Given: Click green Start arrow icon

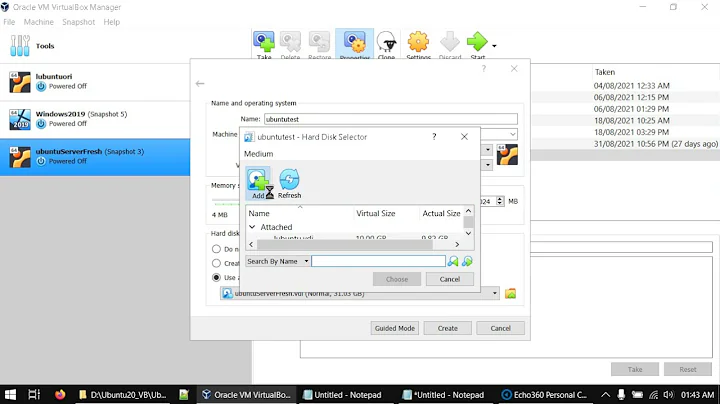Looking at the screenshot, I should 478,42.
